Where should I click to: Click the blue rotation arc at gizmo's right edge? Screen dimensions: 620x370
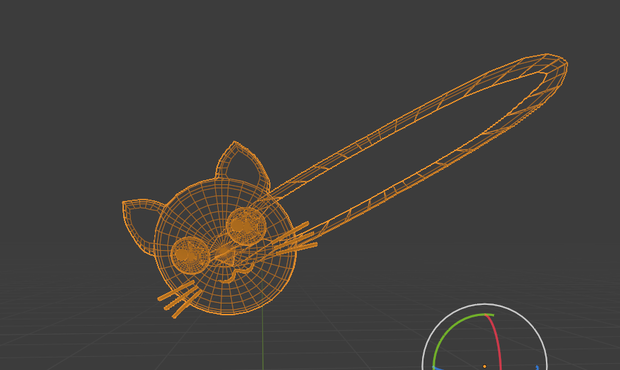click(538, 368)
